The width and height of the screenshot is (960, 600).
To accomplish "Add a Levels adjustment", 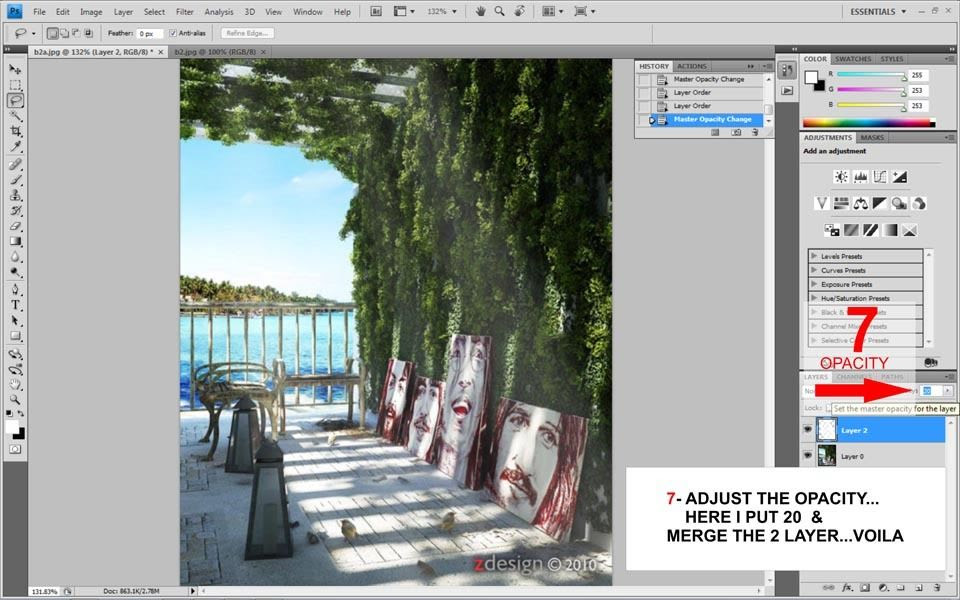I will click(860, 177).
